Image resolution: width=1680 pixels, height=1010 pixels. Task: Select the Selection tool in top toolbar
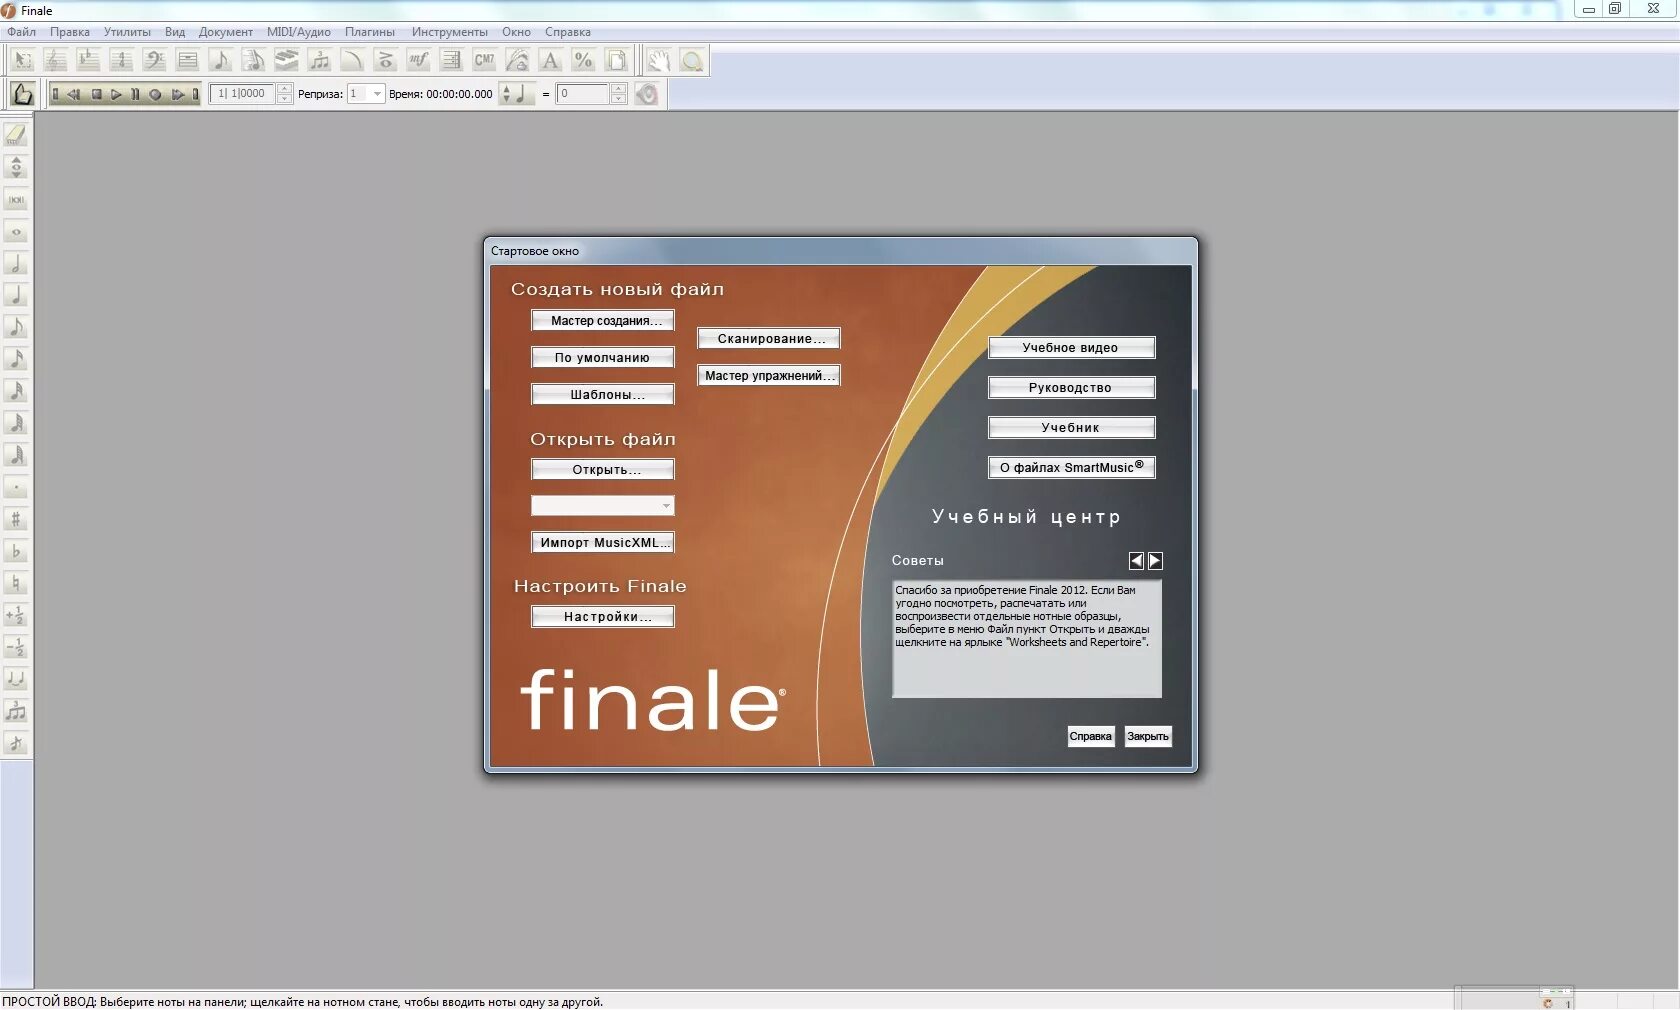point(22,61)
